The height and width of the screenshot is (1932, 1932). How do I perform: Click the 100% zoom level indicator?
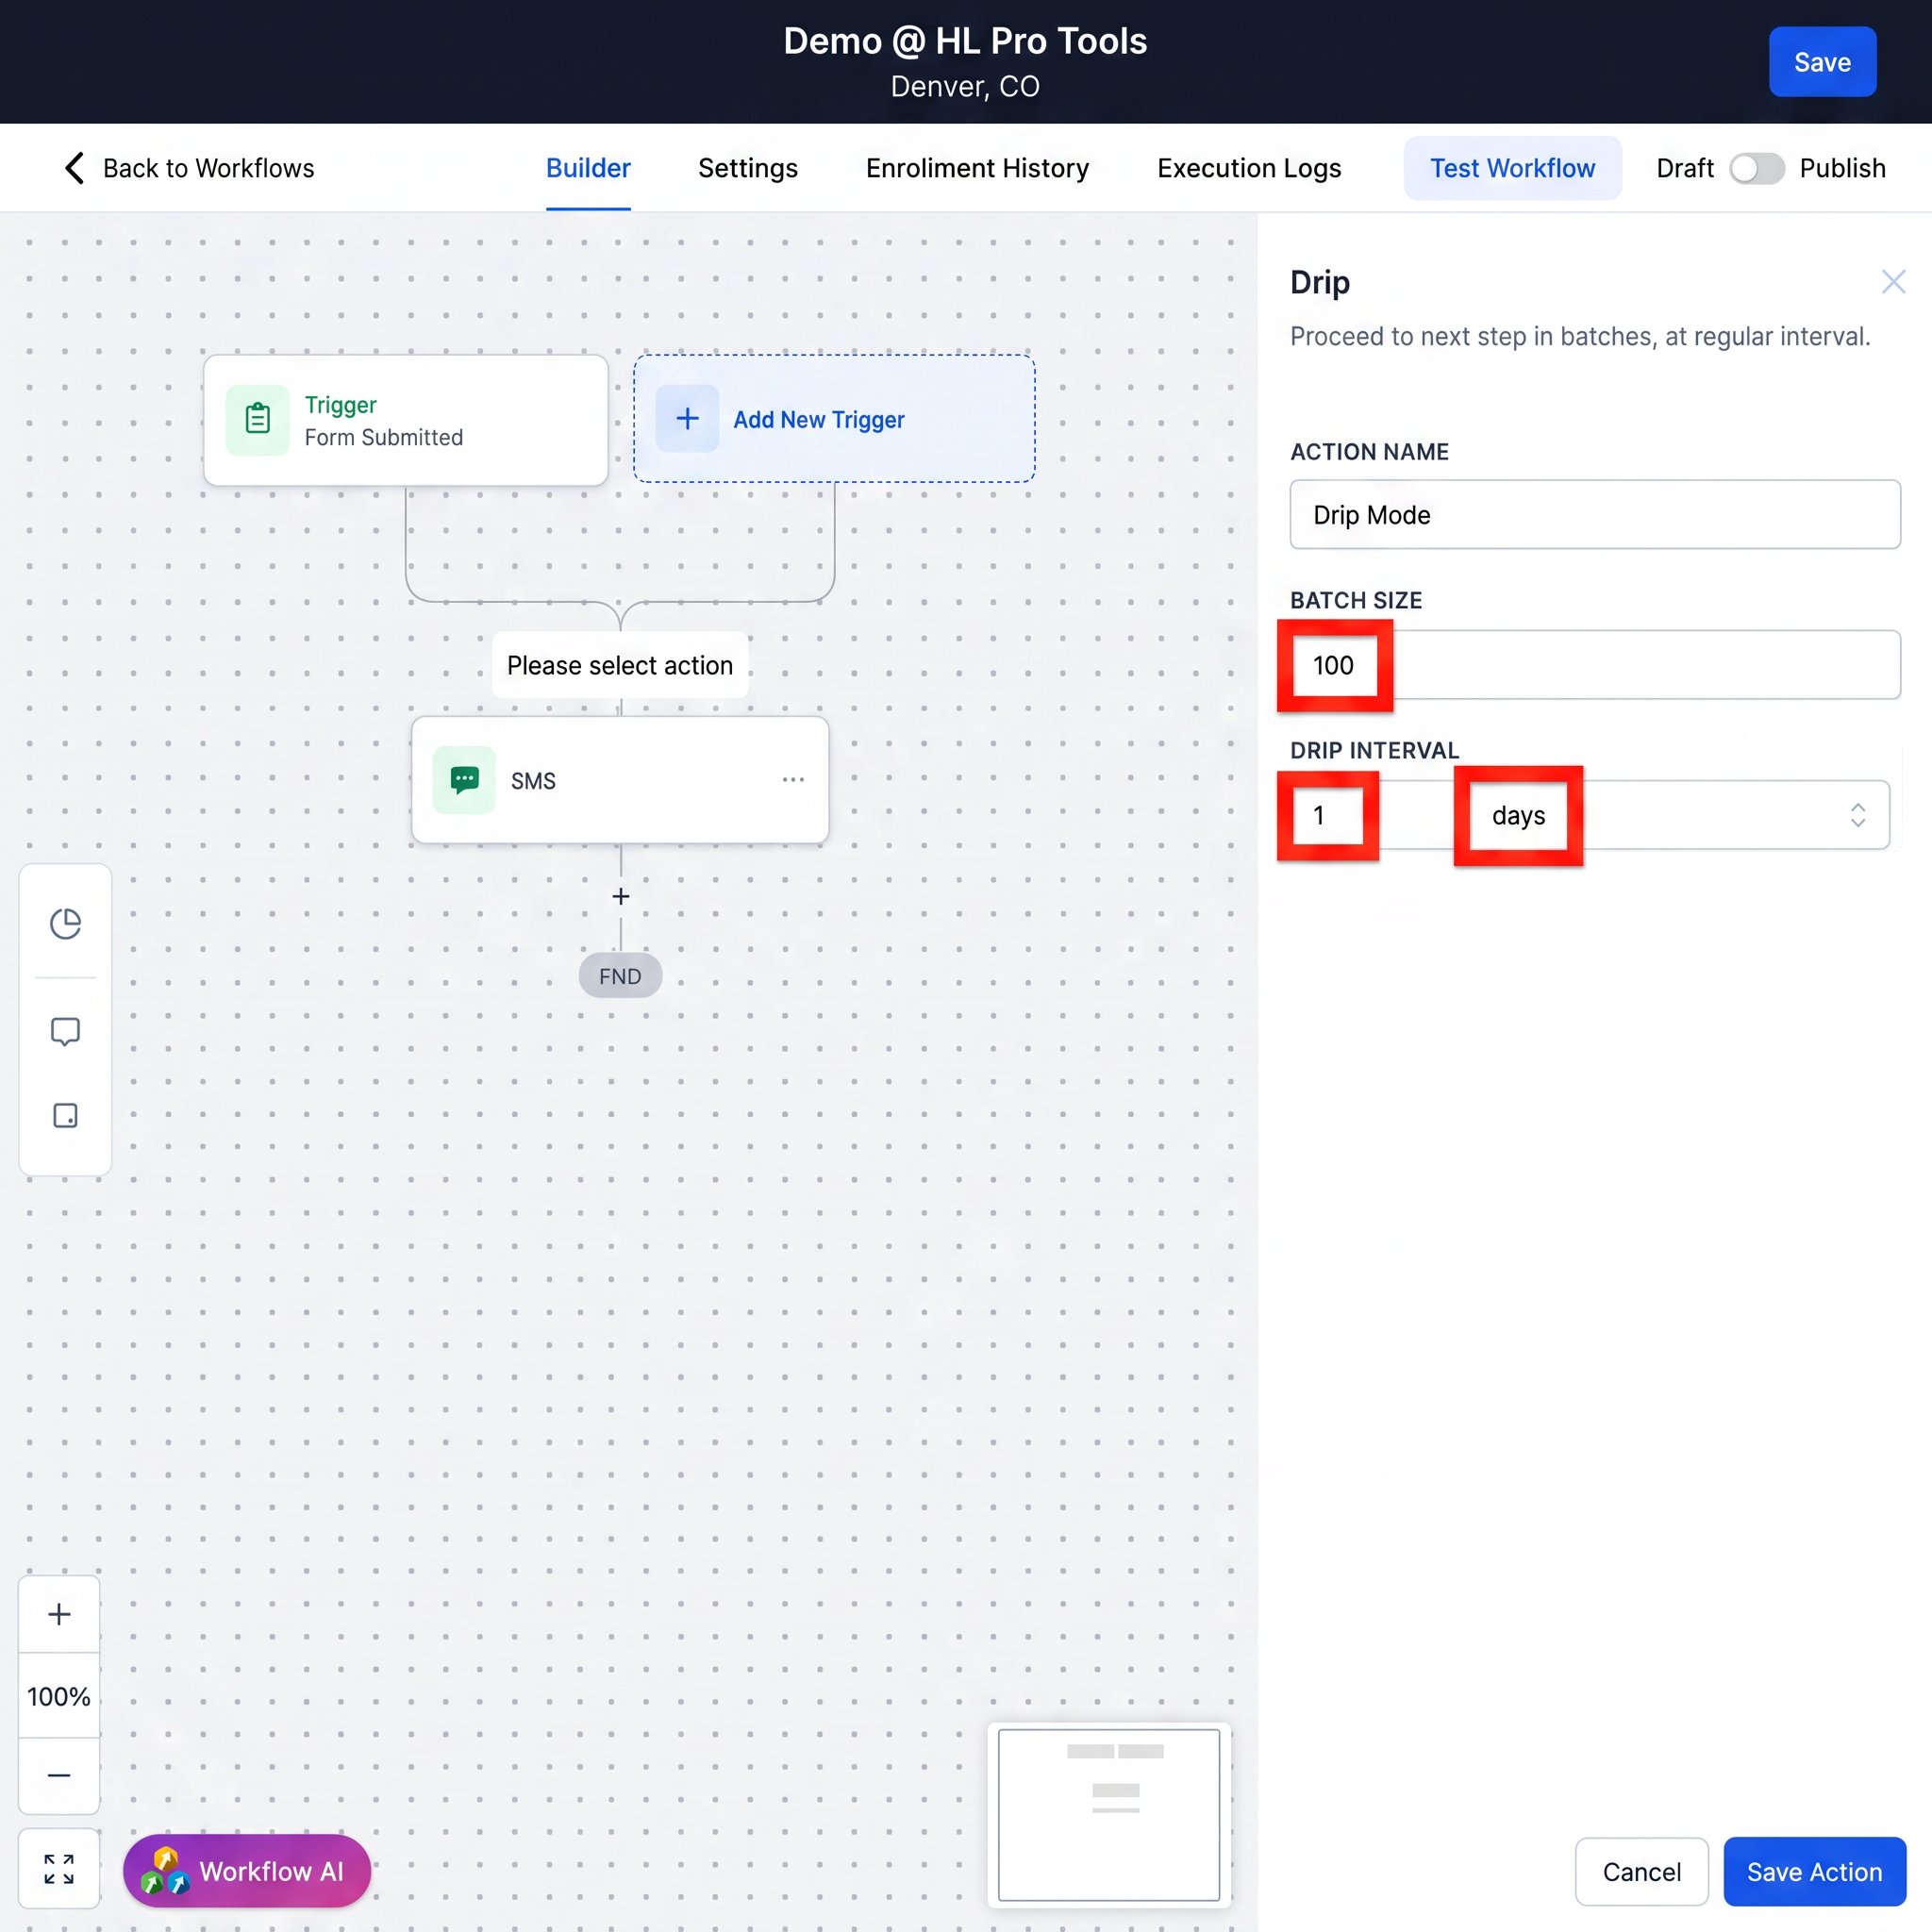tap(59, 1696)
